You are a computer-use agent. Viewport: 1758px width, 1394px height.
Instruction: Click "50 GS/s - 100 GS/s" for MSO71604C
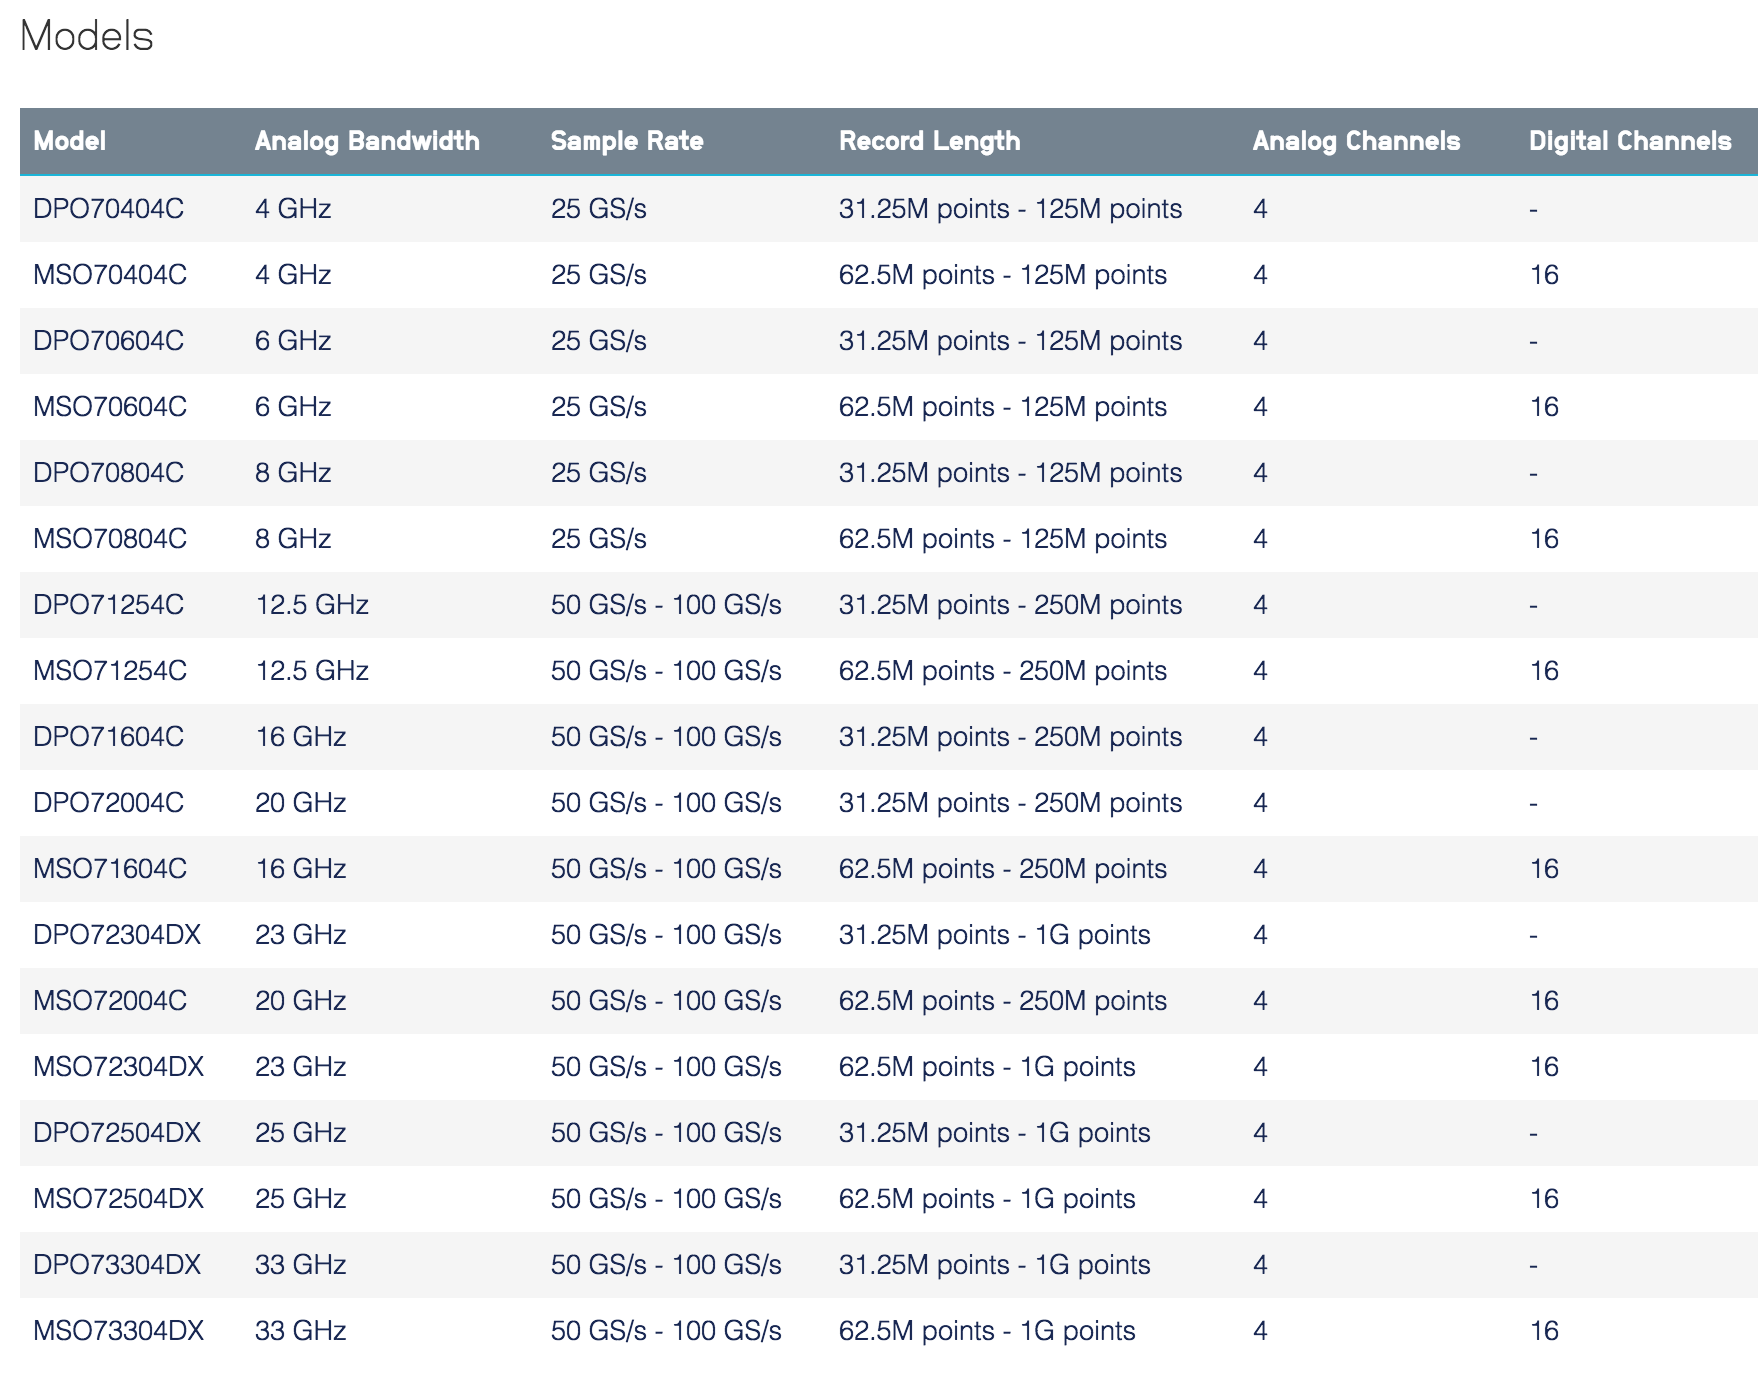pos(666,869)
